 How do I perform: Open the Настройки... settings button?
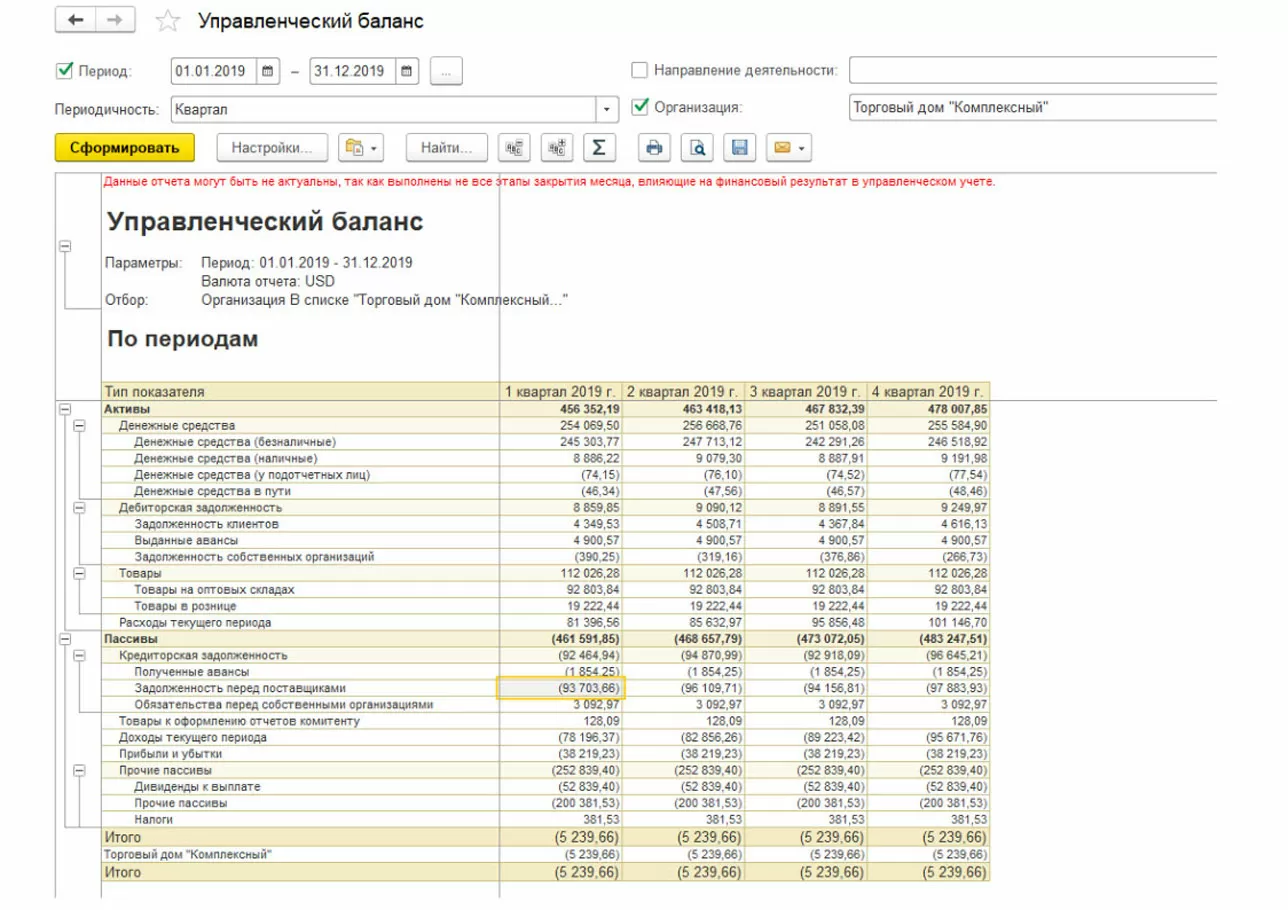(271, 148)
